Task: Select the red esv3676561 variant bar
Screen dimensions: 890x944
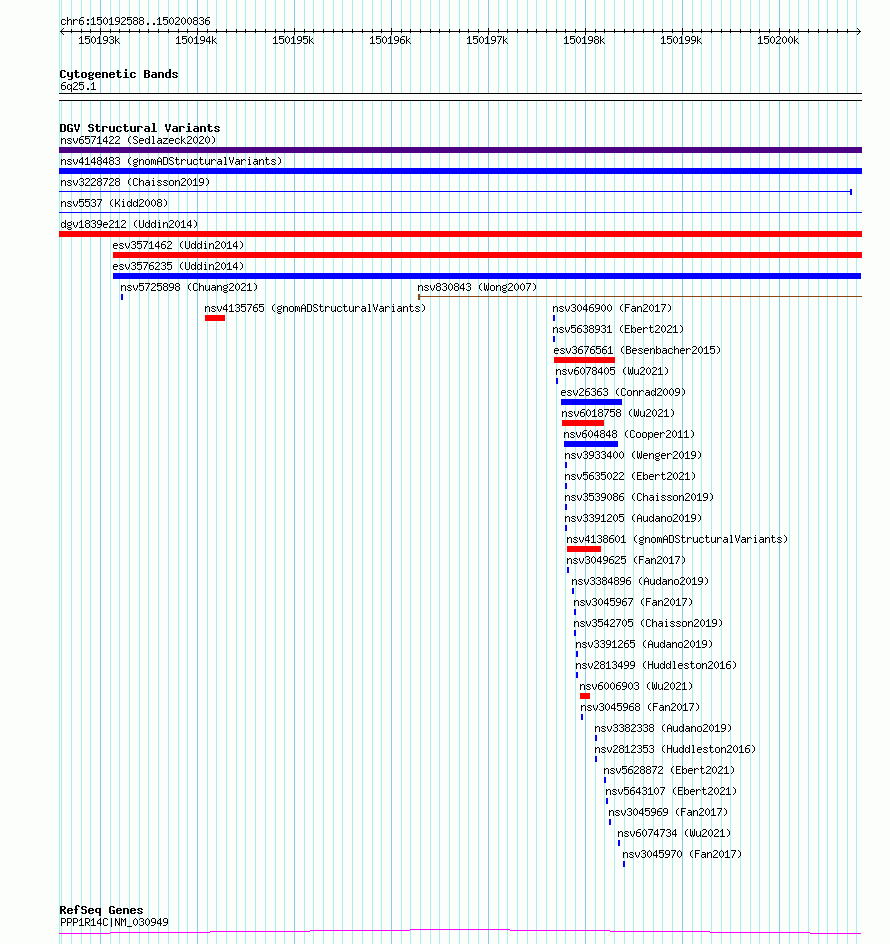Action: [x=584, y=360]
